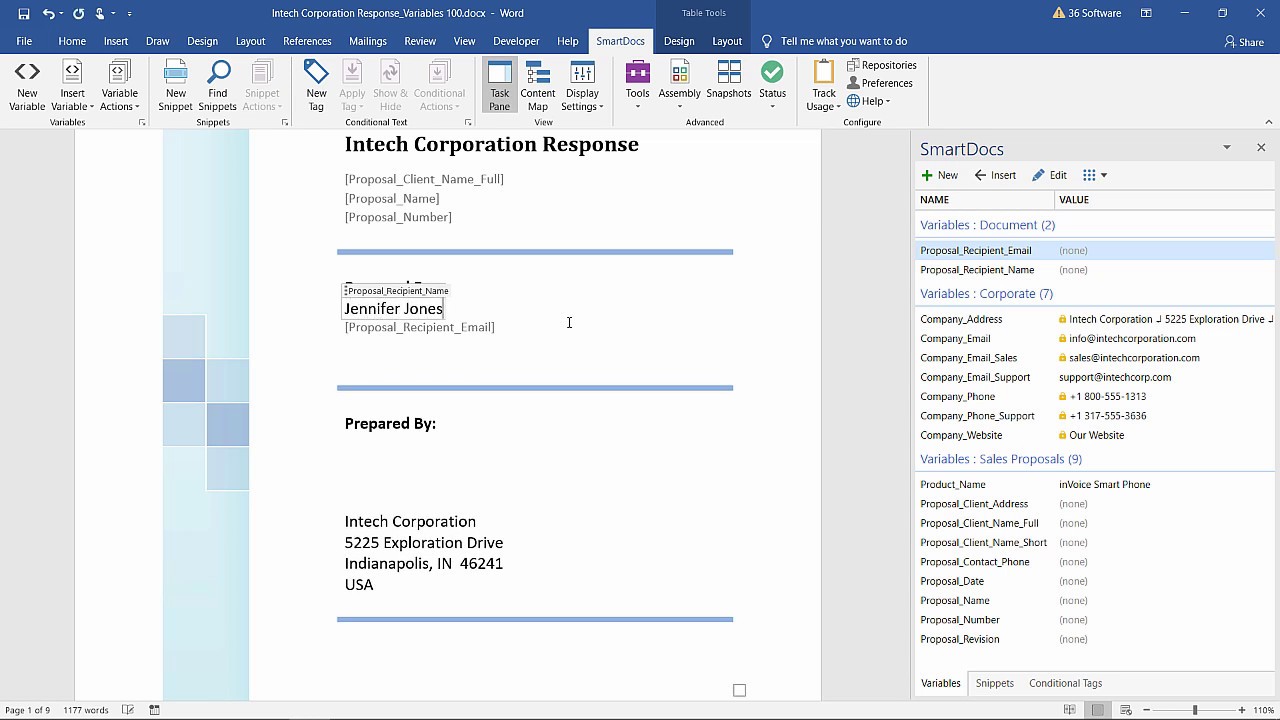
Task: Open the Table Tools Design tab
Action: coord(679,41)
